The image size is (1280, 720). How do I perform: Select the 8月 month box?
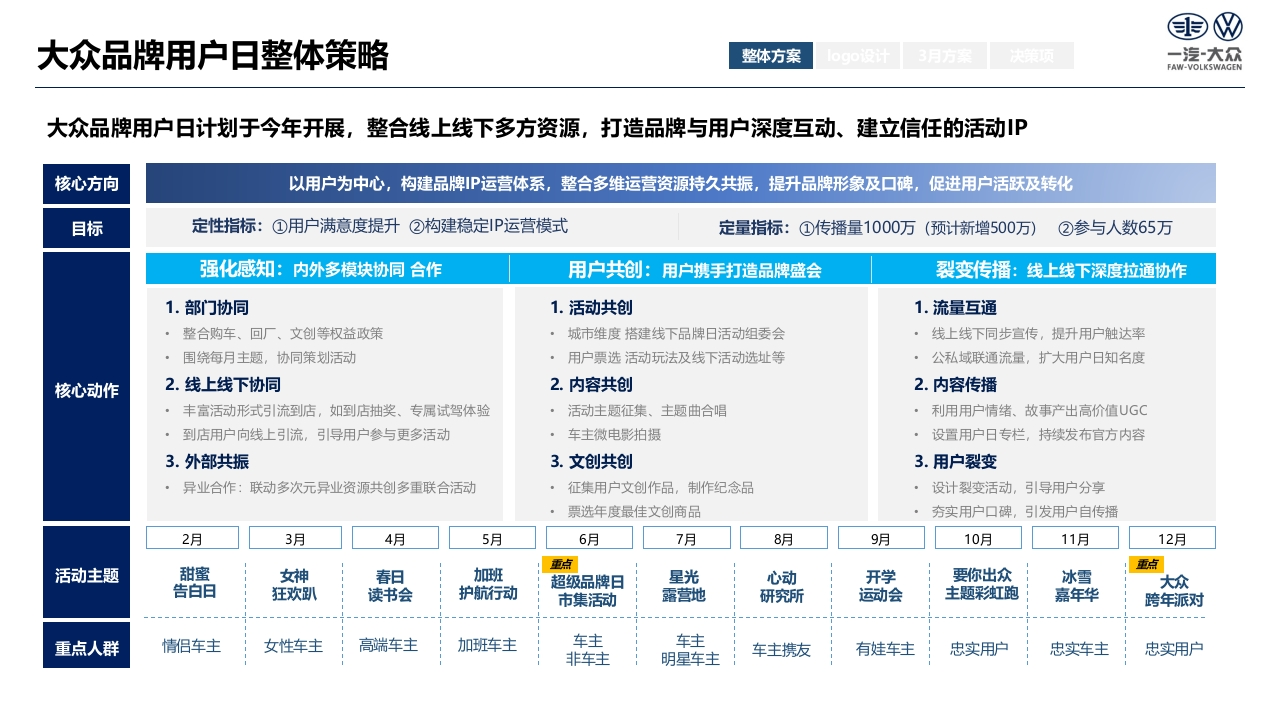(x=784, y=538)
